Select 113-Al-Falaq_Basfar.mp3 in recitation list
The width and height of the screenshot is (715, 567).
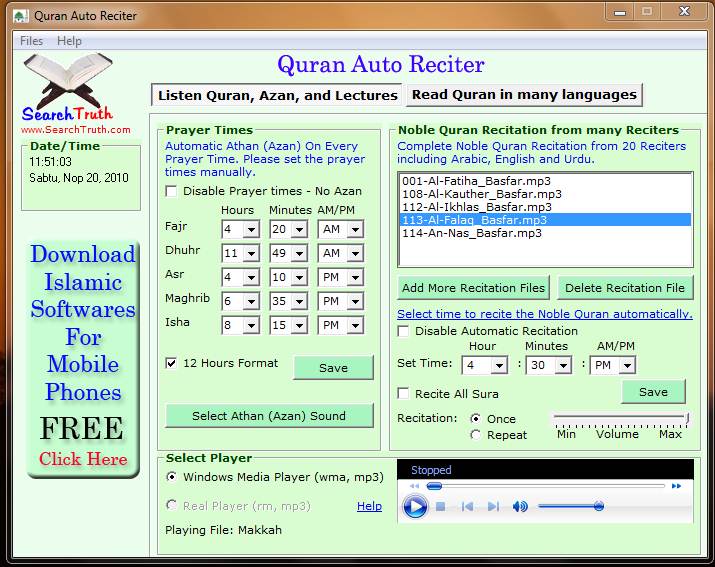[x=545, y=220]
